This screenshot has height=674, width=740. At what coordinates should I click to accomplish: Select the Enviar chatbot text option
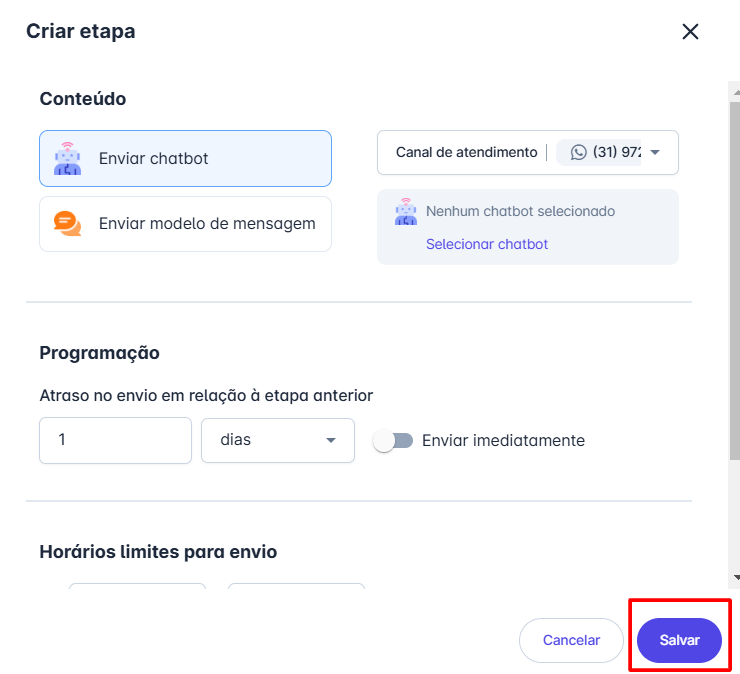click(x=153, y=158)
